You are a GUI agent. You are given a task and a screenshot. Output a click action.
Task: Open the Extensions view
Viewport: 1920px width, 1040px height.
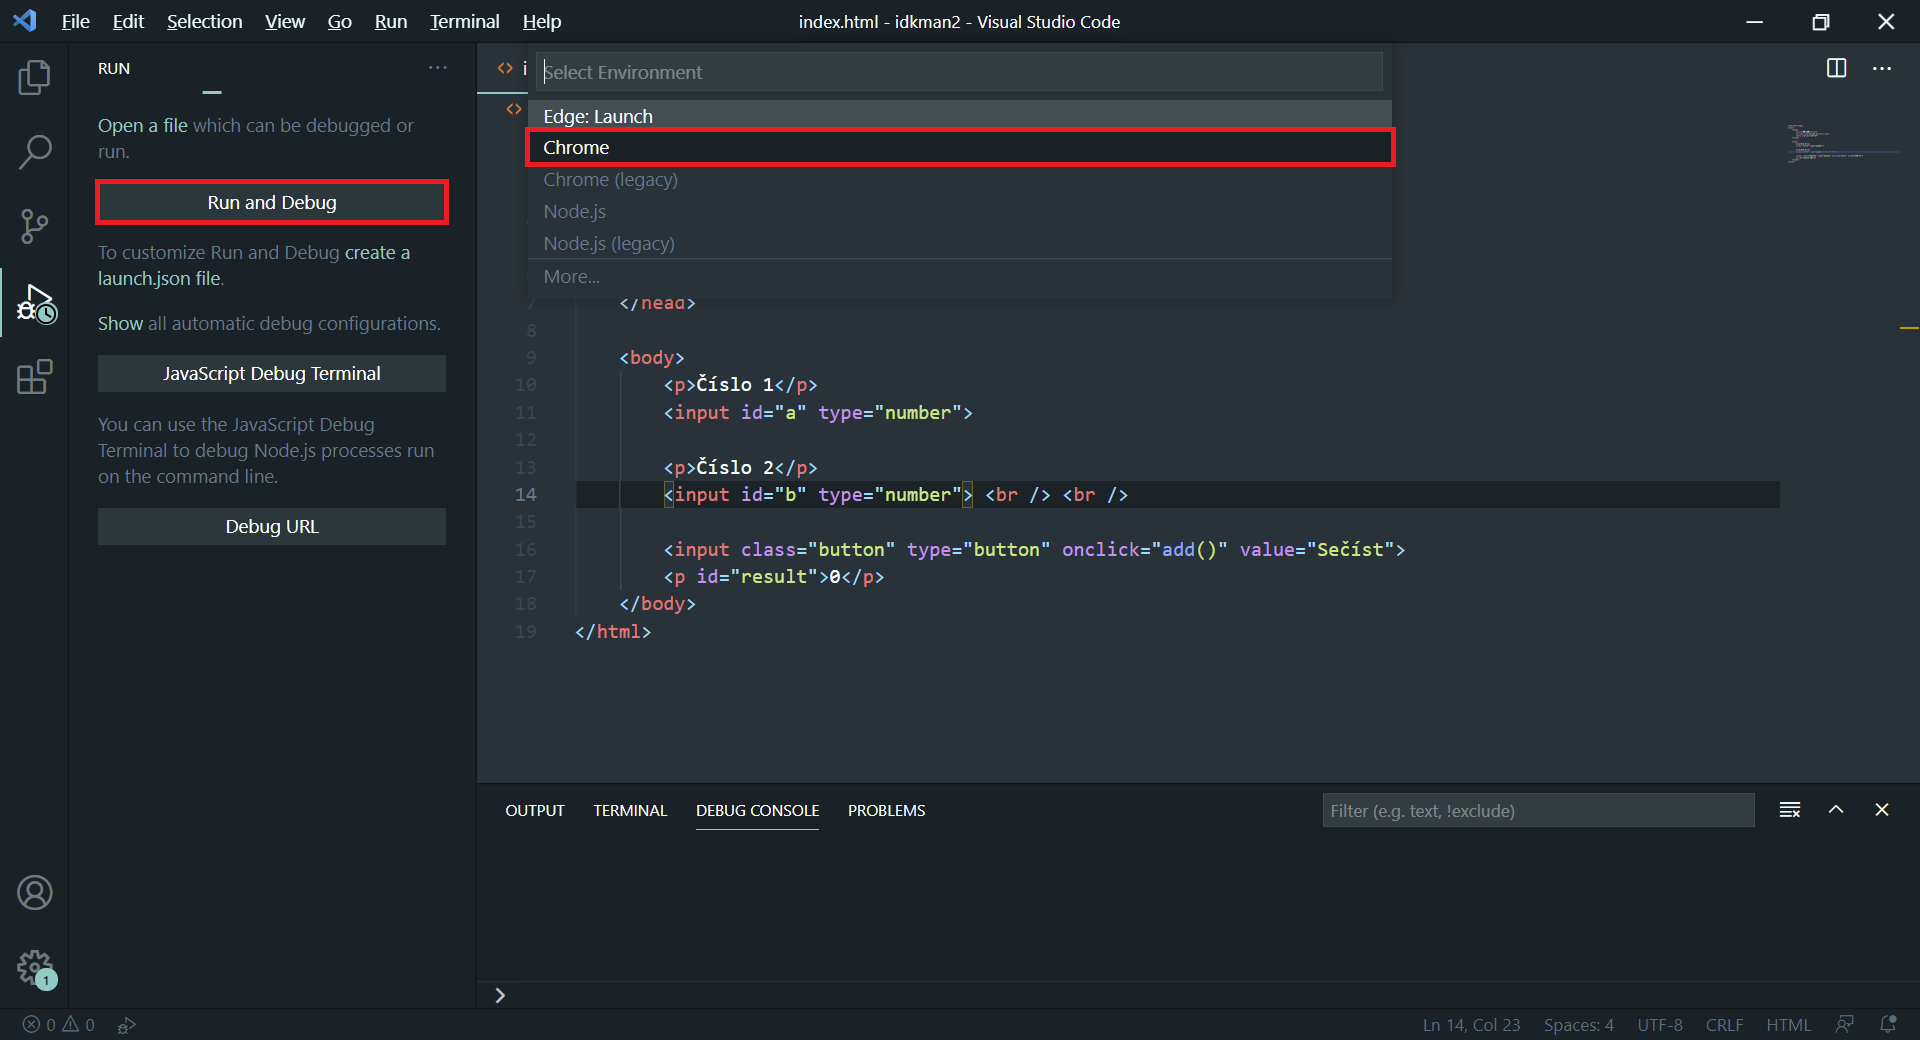coord(35,378)
